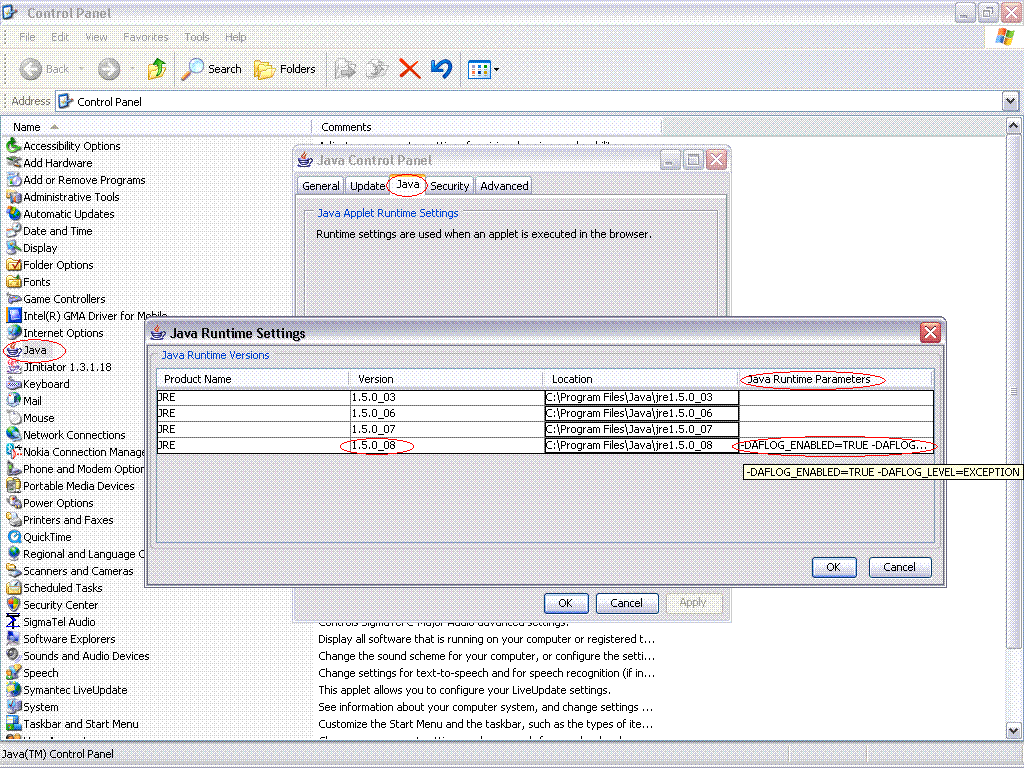The height and width of the screenshot is (768, 1024).
Task: Click the Forward navigation arrow
Action: click(x=109, y=69)
